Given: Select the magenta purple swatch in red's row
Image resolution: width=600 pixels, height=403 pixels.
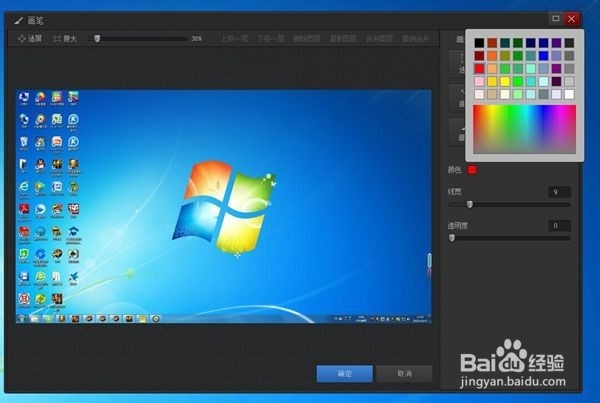Looking at the screenshot, I should 556,69.
